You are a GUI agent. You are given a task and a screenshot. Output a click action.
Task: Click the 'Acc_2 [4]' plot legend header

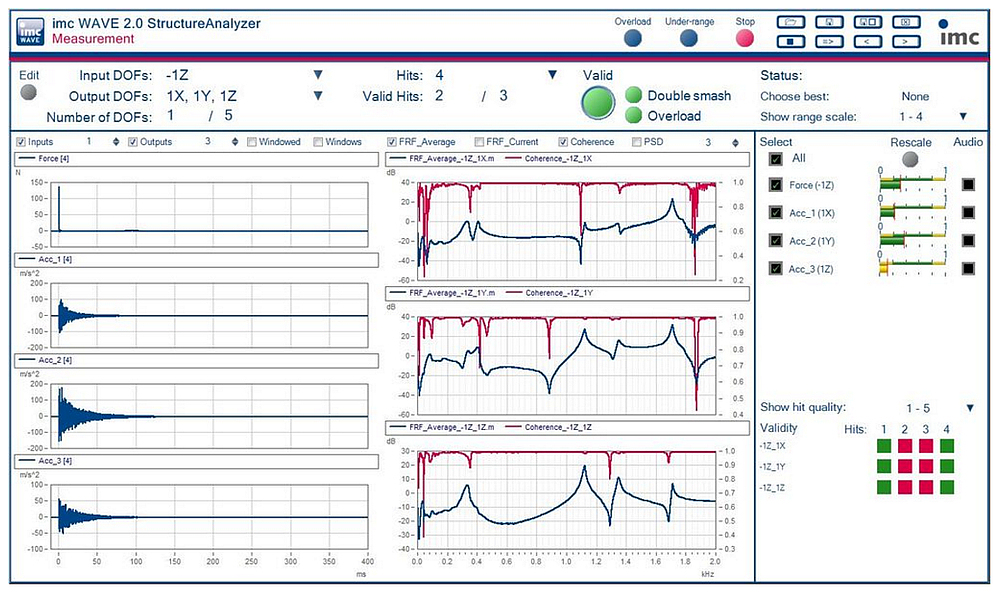[x=196, y=360]
